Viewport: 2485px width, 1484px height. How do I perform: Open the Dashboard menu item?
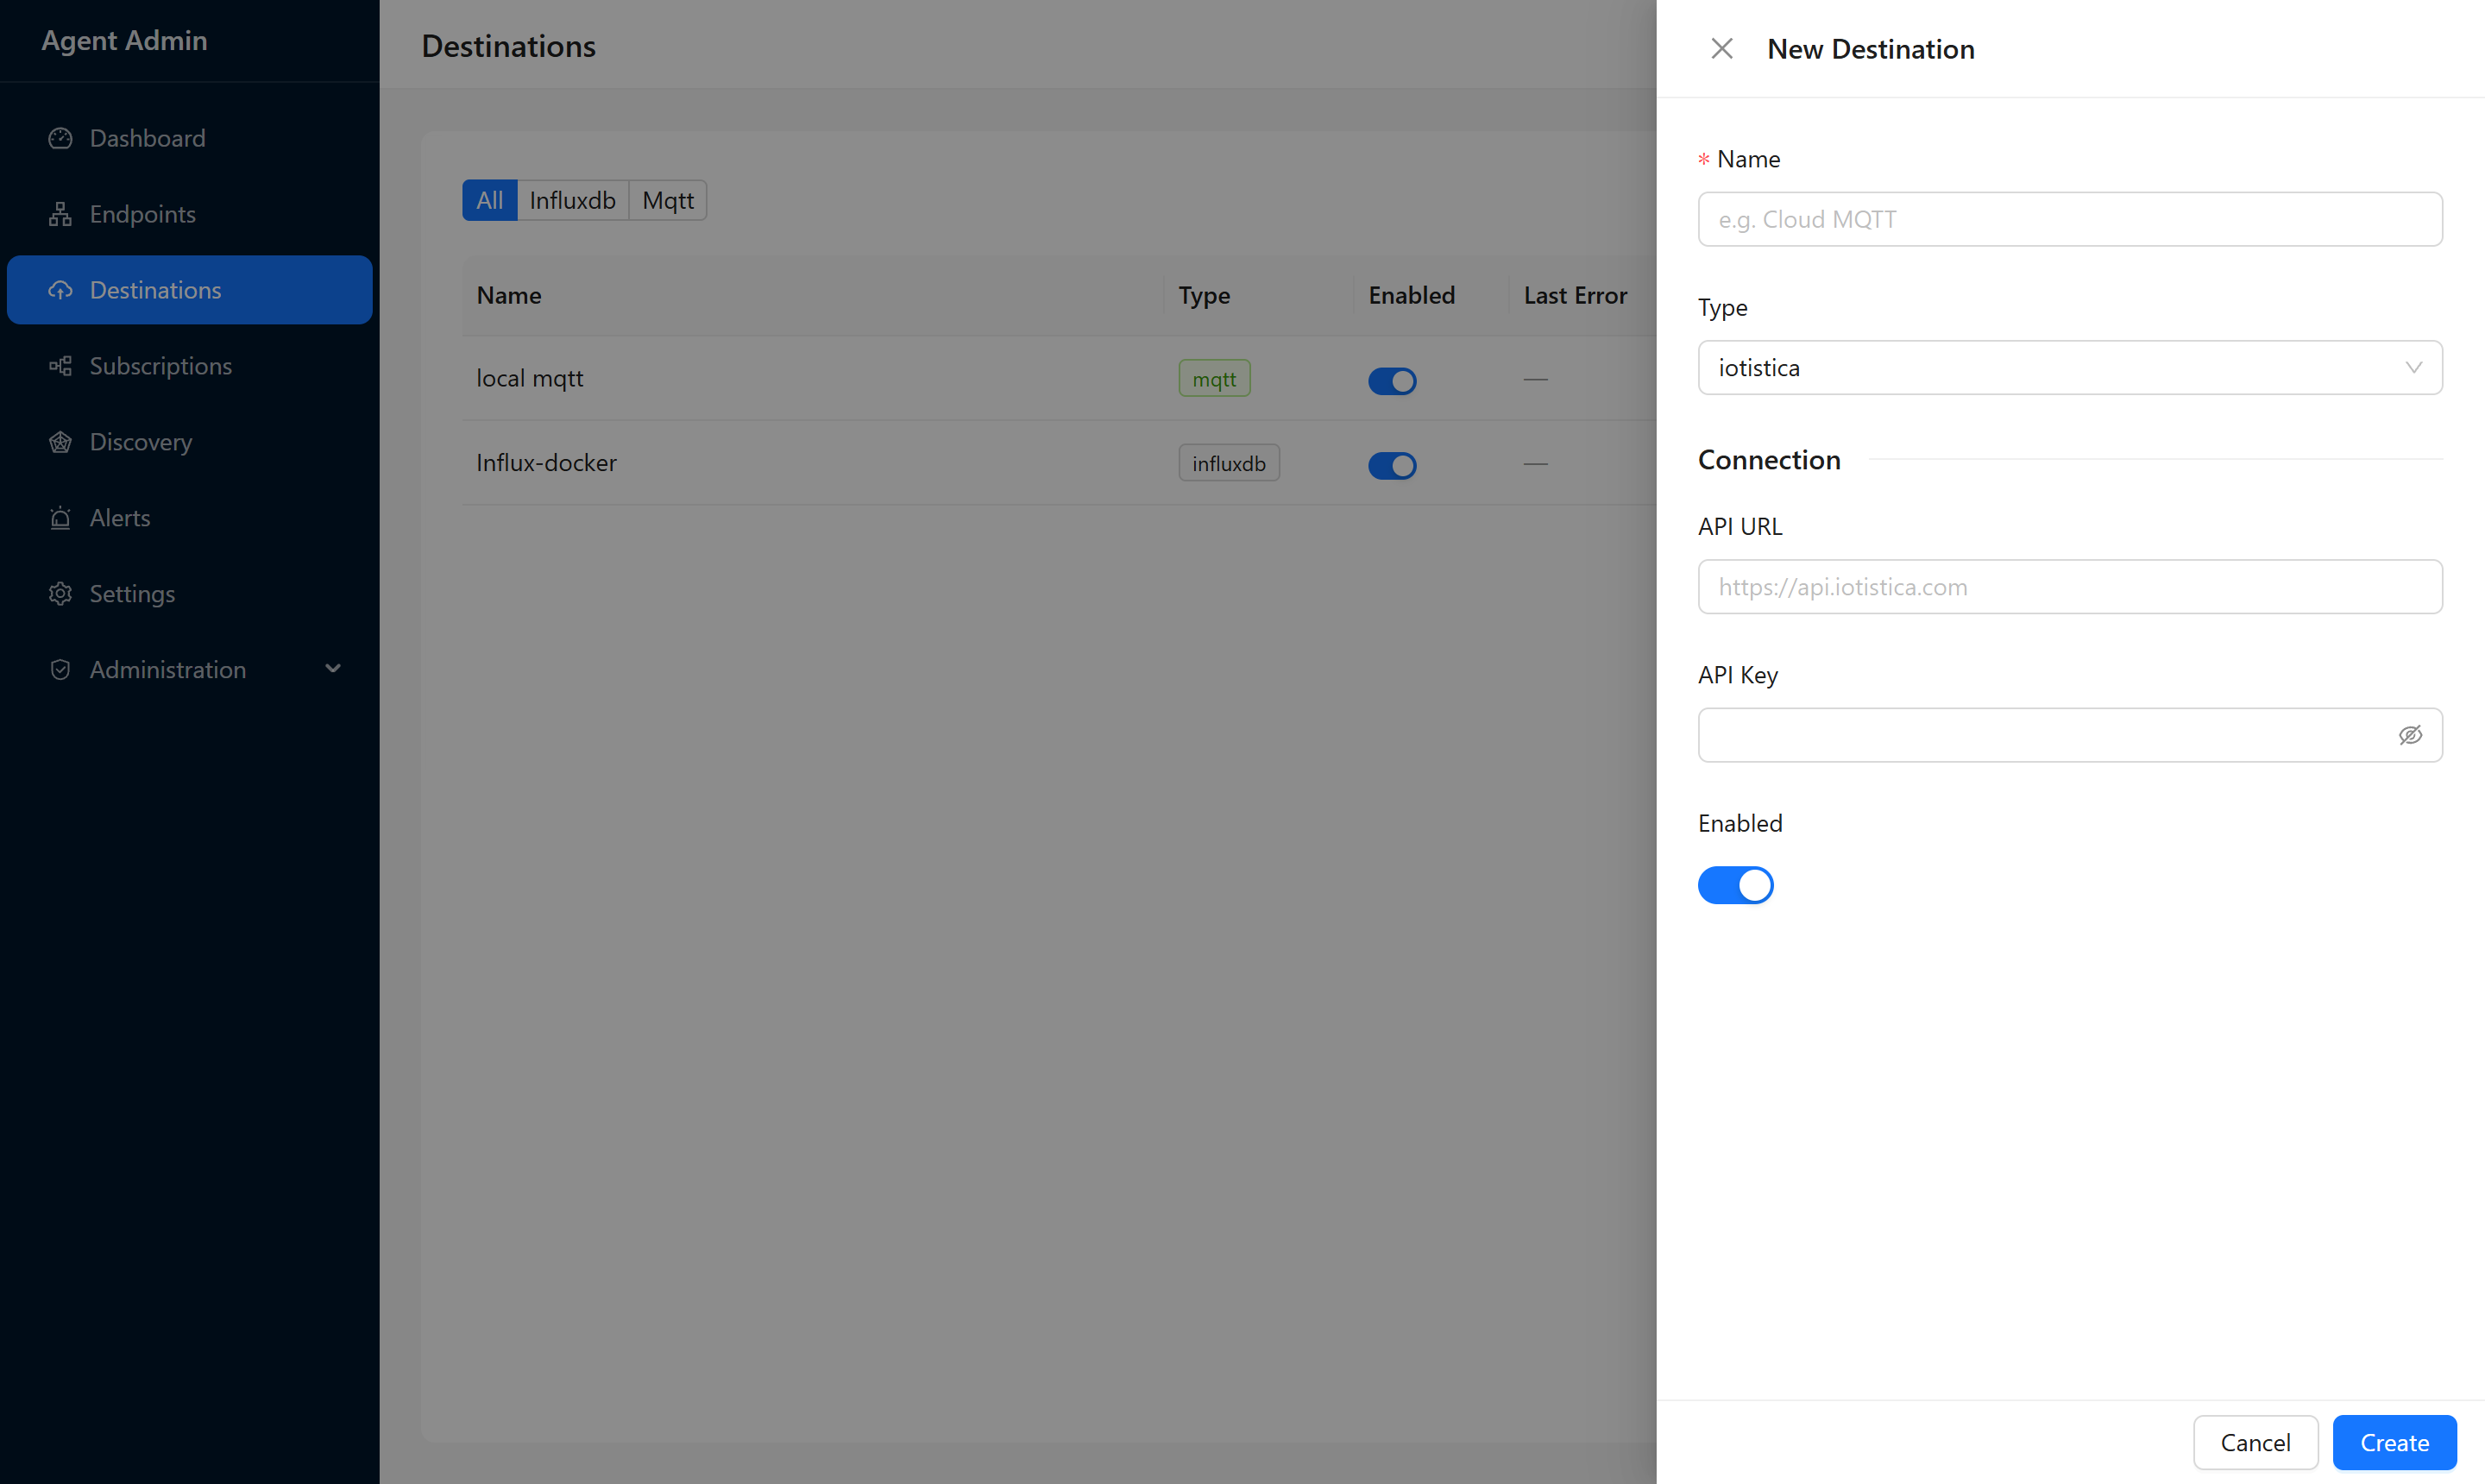click(x=190, y=138)
